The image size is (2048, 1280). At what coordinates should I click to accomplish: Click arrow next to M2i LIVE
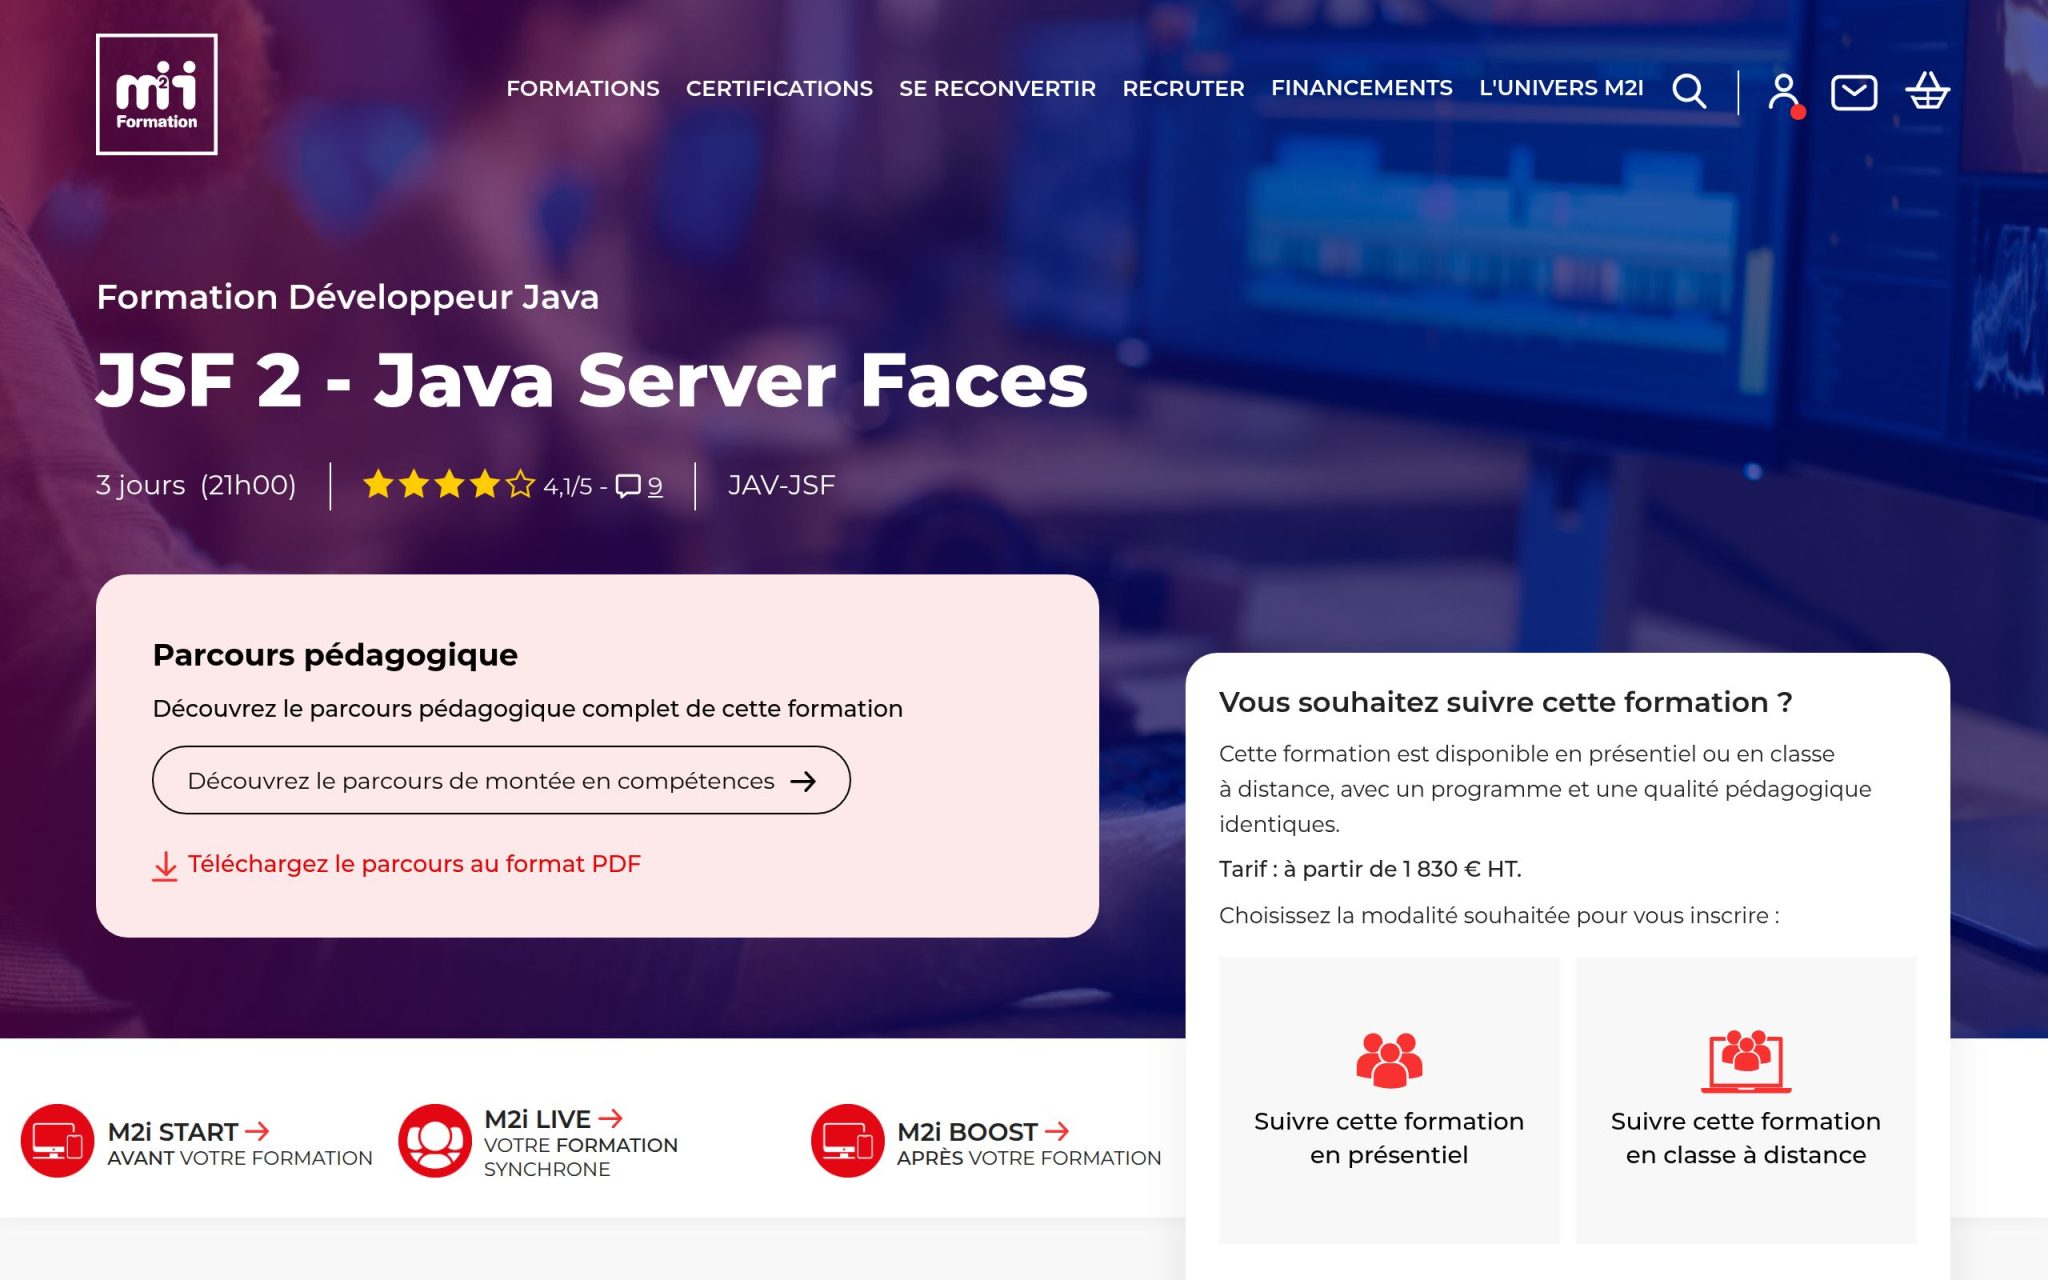point(610,1118)
